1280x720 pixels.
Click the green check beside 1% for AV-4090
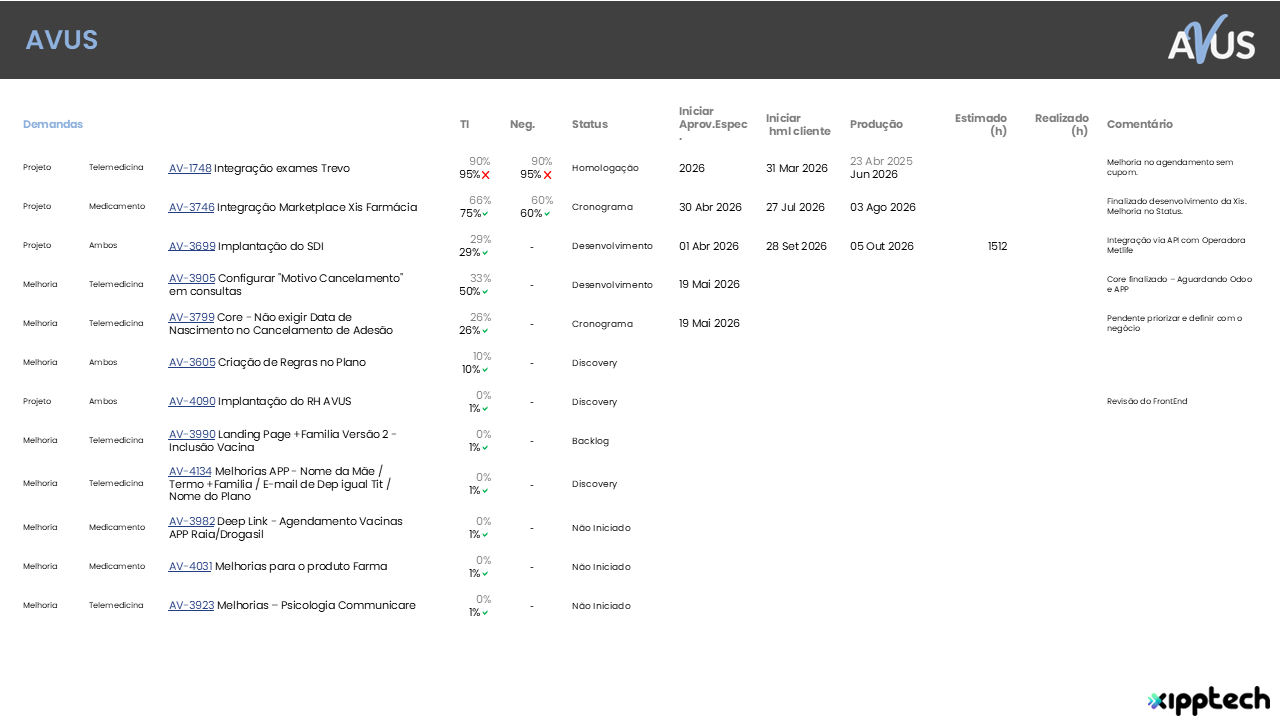485,409
